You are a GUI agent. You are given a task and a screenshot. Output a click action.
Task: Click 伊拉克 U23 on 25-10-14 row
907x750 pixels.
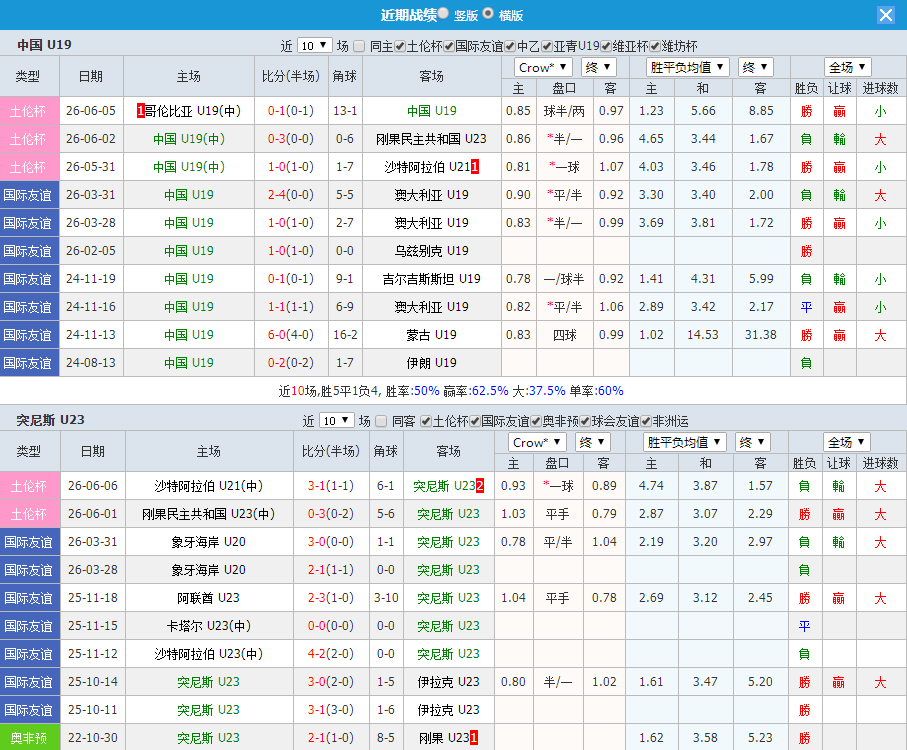(448, 682)
